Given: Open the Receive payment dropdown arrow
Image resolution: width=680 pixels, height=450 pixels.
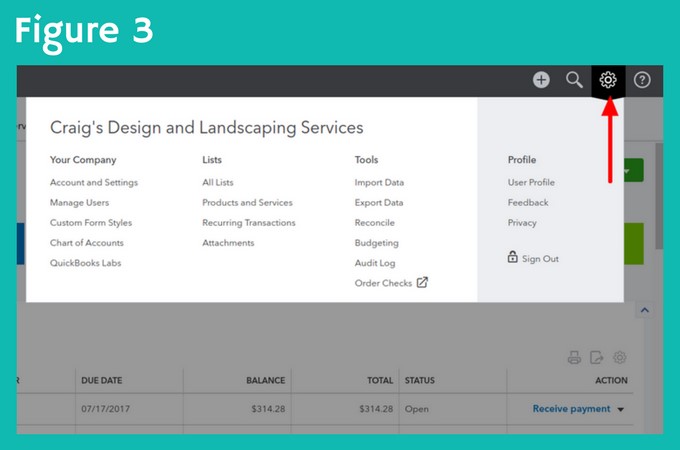Looking at the screenshot, I should 621,409.
